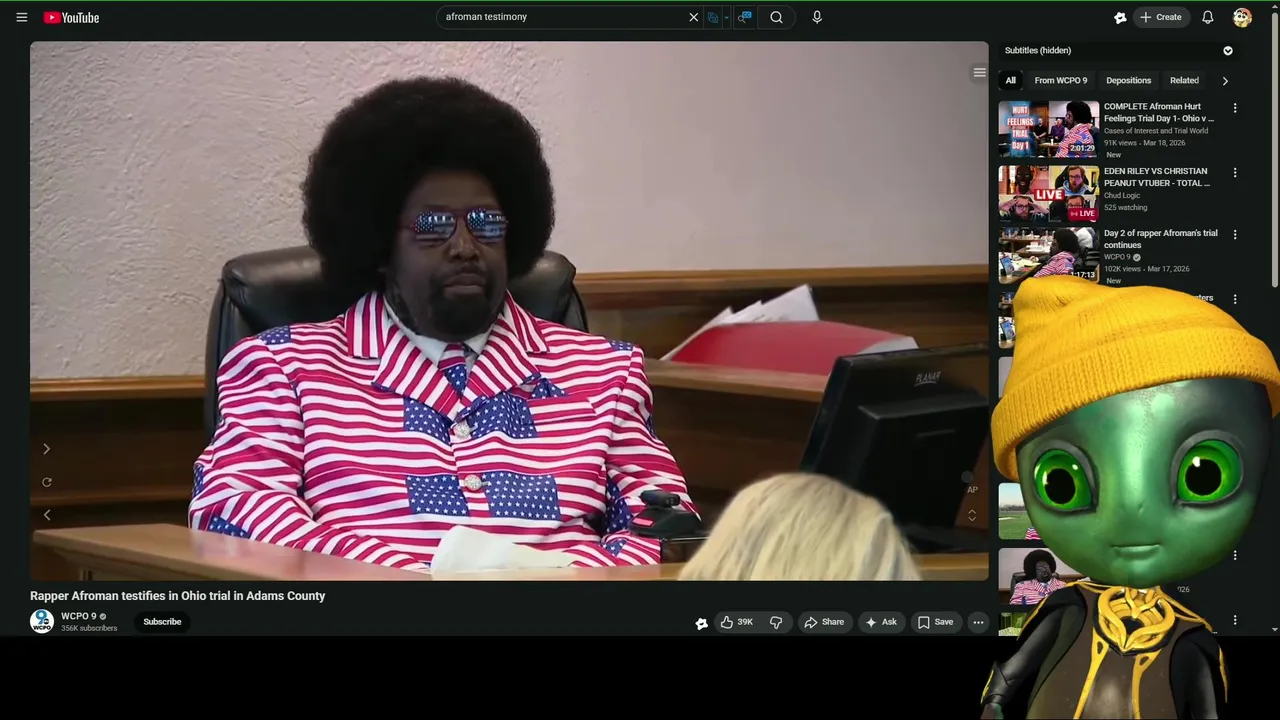Screen dimensions: 1280x720
Task: Click the extension icon left of Create
Action: (x=1120, y=17)
